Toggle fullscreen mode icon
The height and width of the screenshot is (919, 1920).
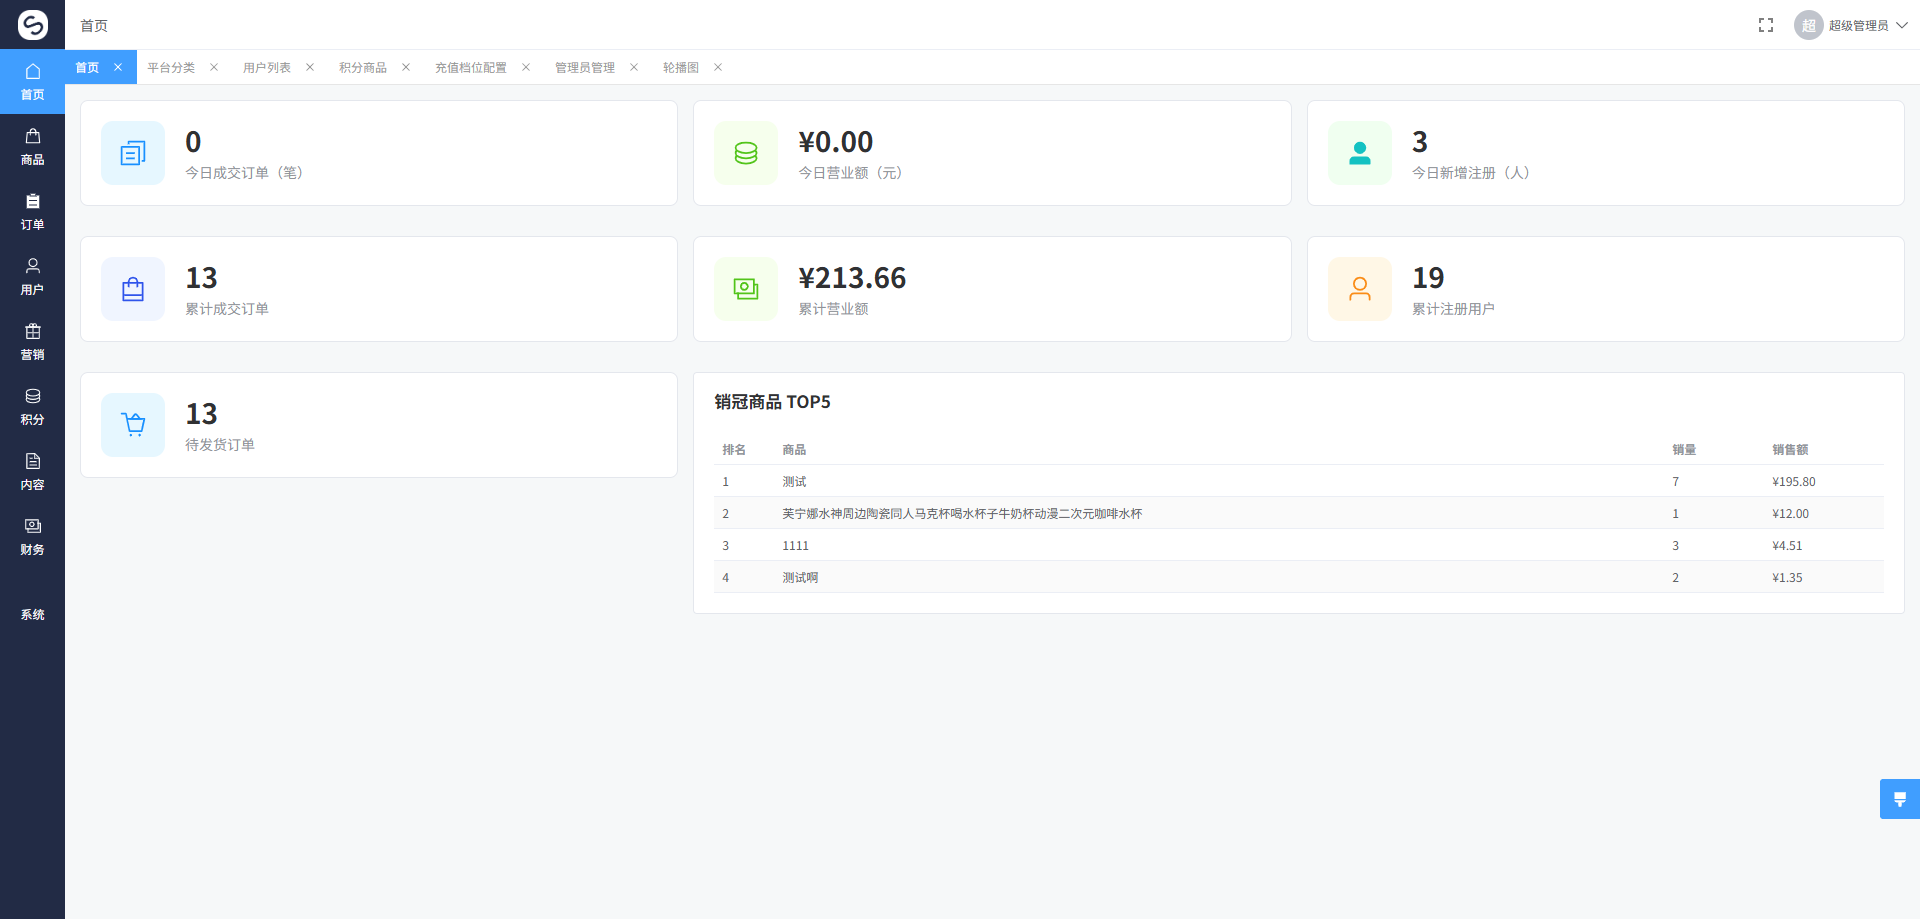(x=1766, y=25)
